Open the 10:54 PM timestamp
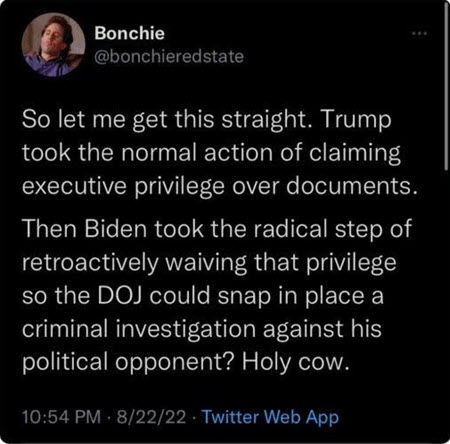 [x=61, y=417]
